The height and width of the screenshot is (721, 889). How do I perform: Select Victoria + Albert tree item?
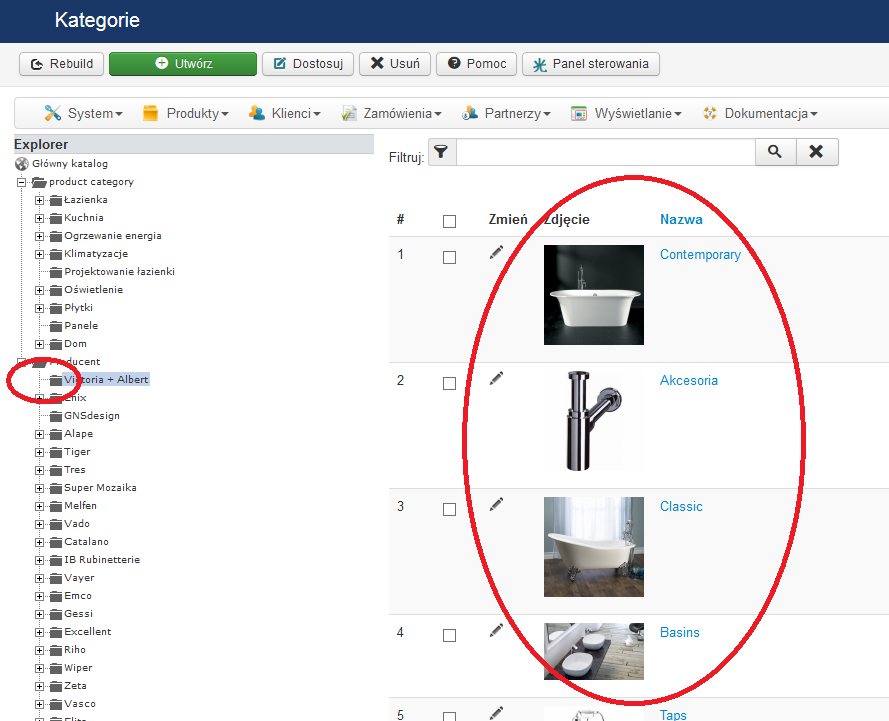[x=106, y=380]
